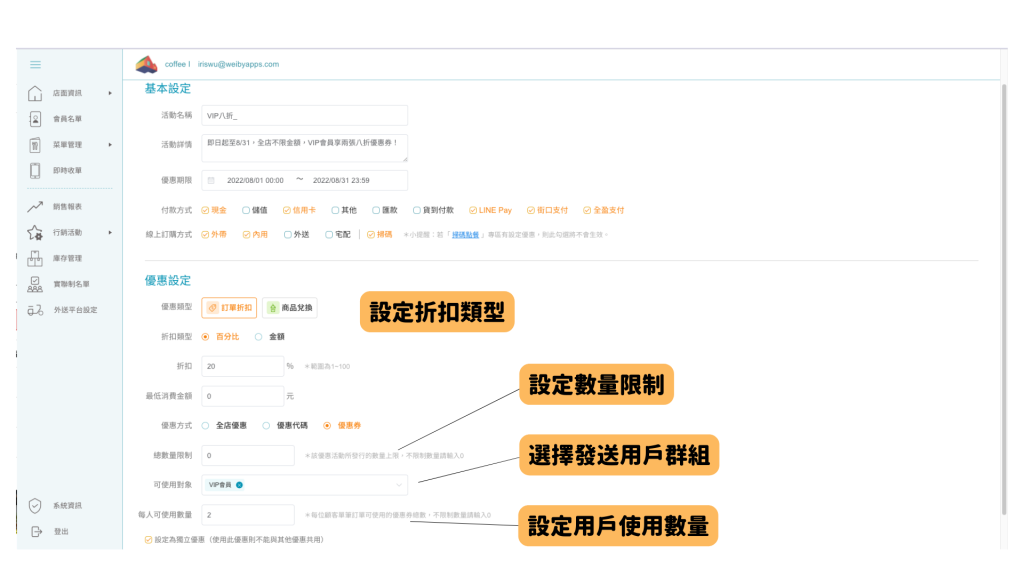This screenshot has height=576, width=1024.
Task: Uncheck the 現金 payment checkbox
Action: click(205, 210)
